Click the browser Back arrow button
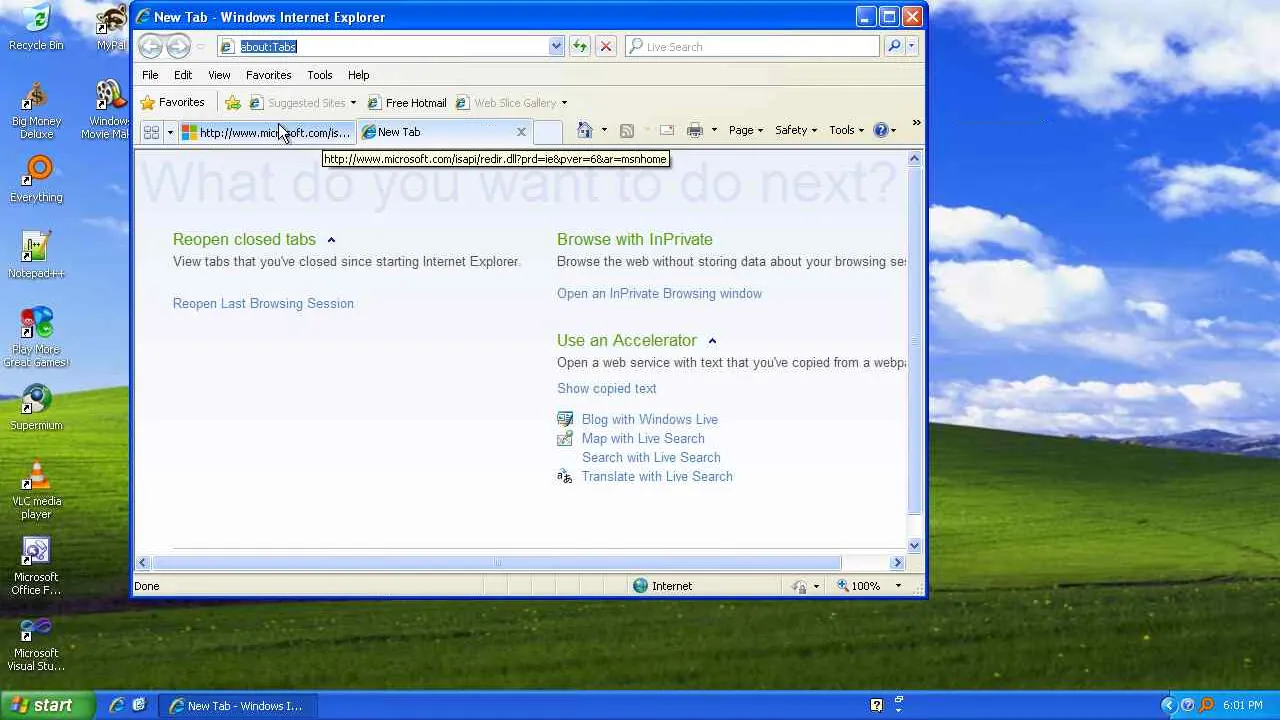 pyautogui.click(x=150, y=46)
